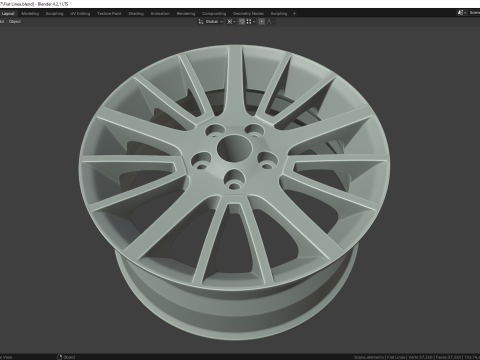
Task: Toggle the snapping magnet button
Action: [x=242, y=22]
